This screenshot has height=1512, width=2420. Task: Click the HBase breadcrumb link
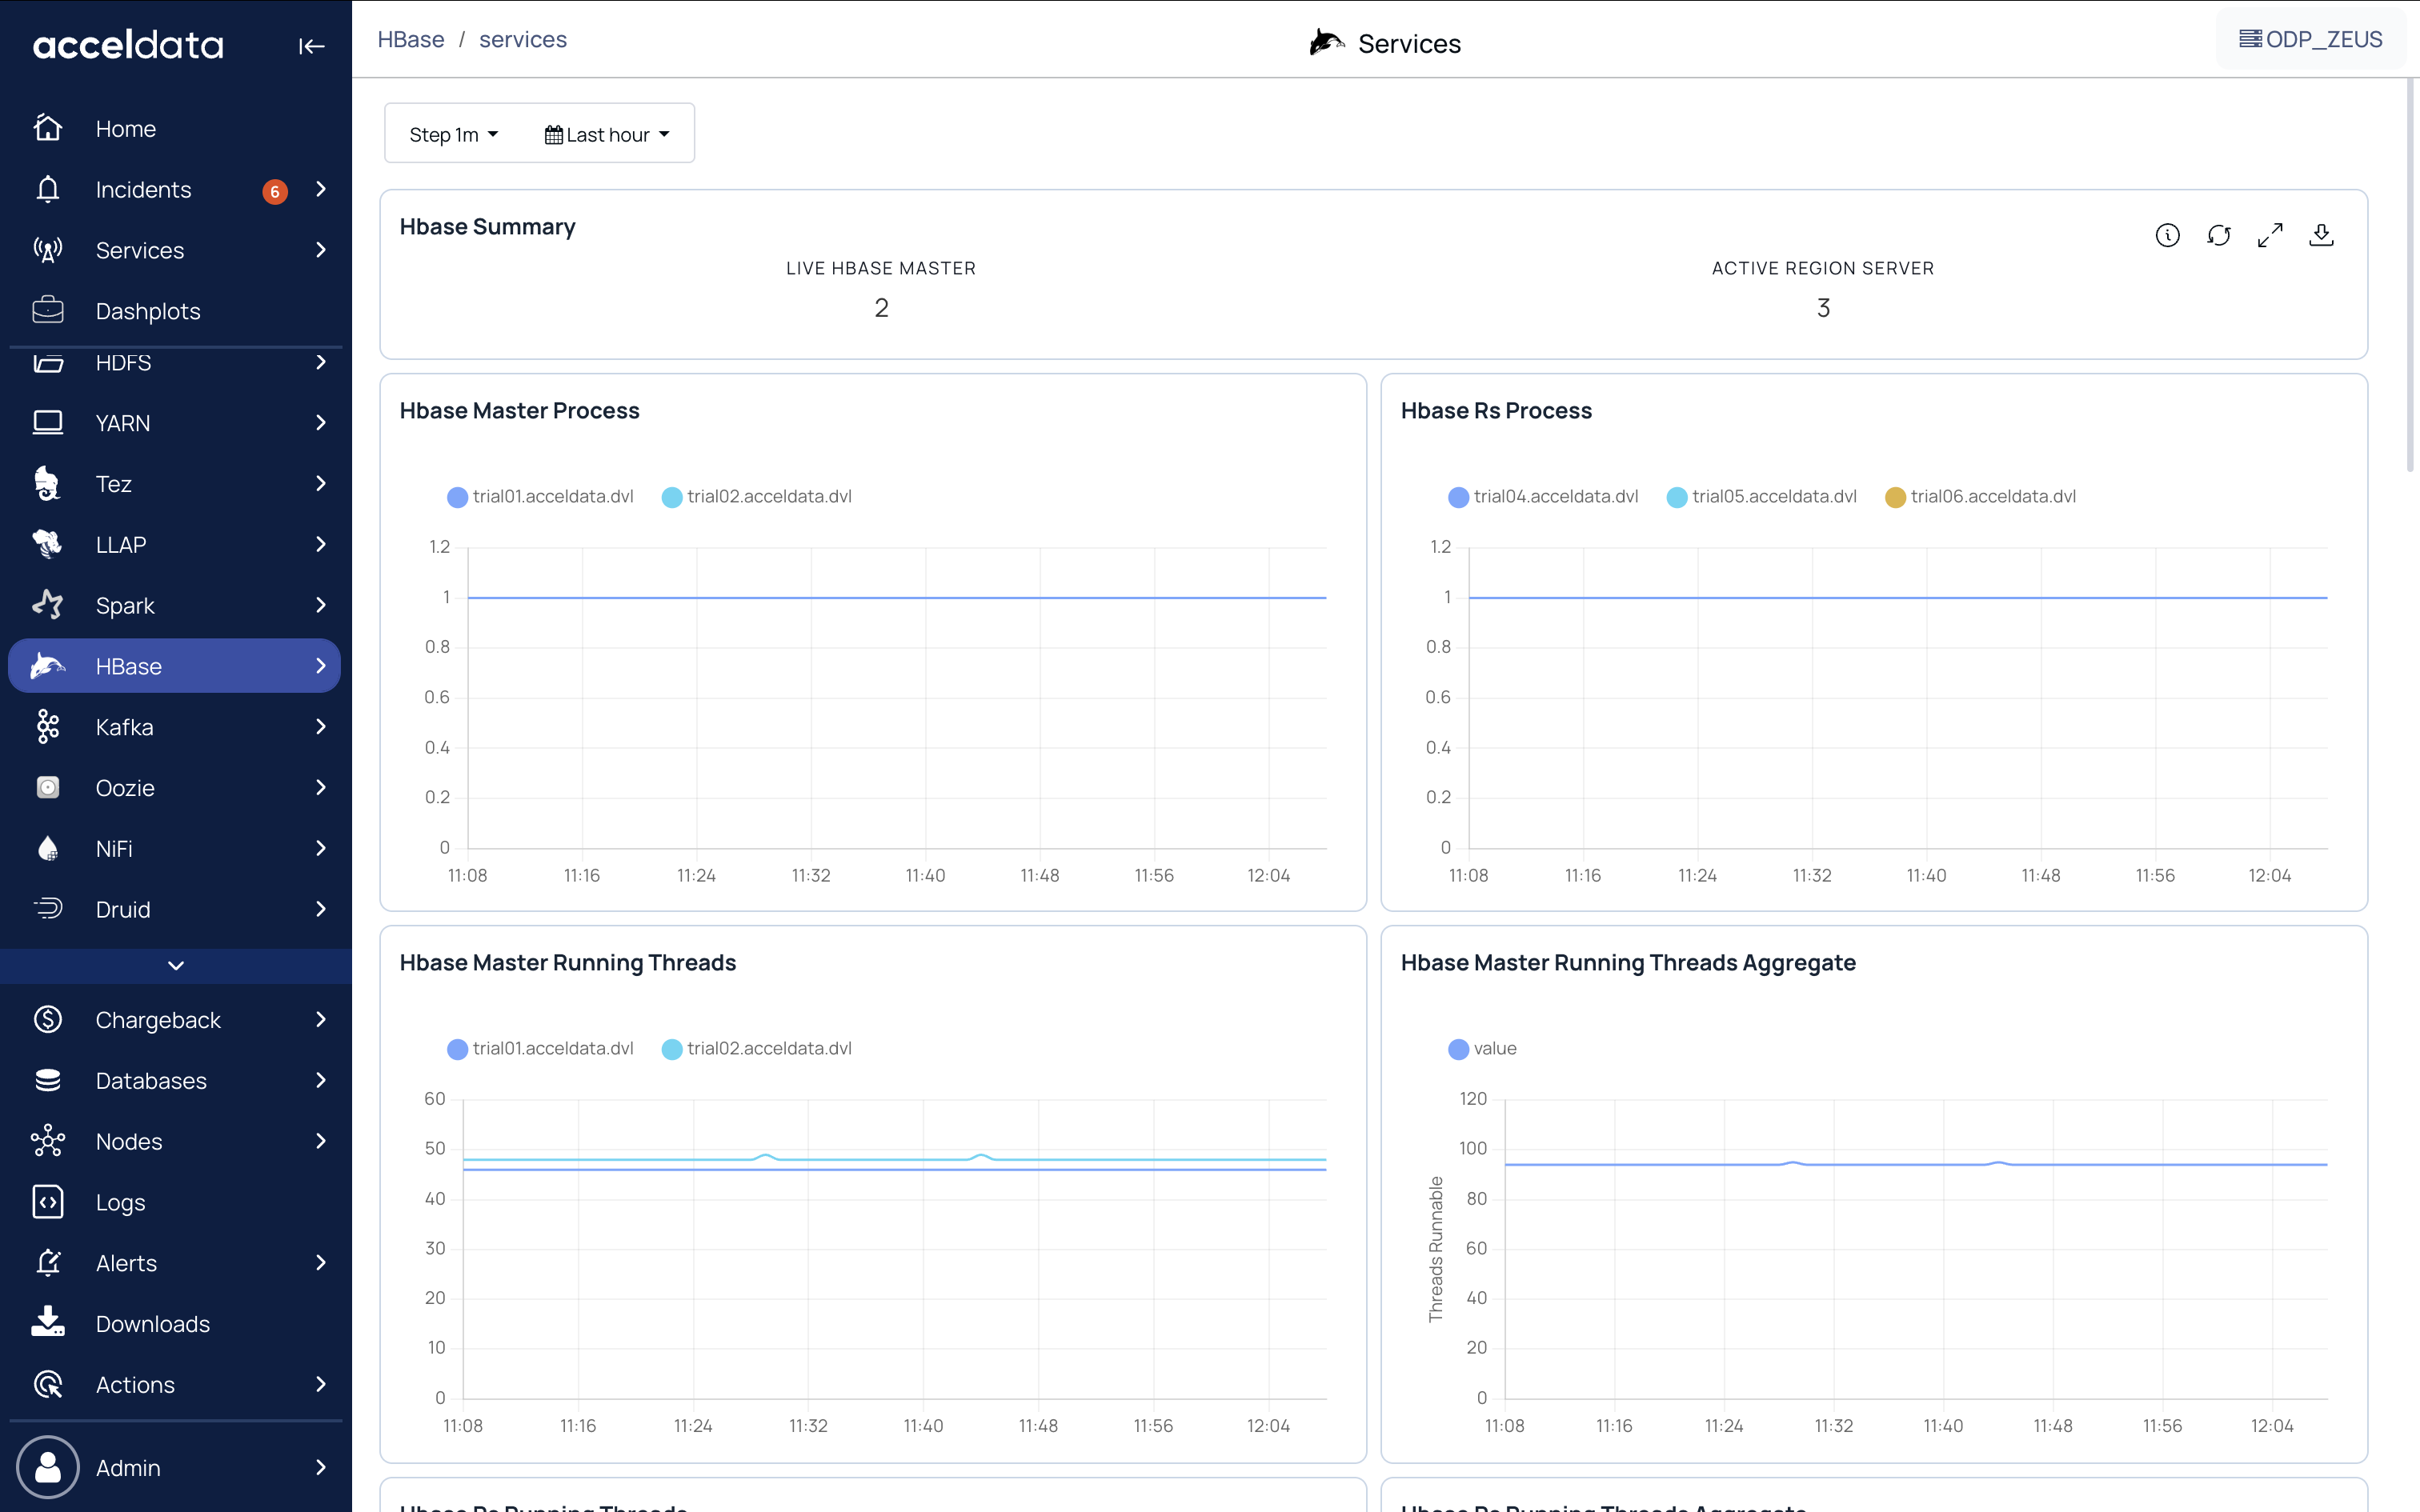tap(410, 40)
